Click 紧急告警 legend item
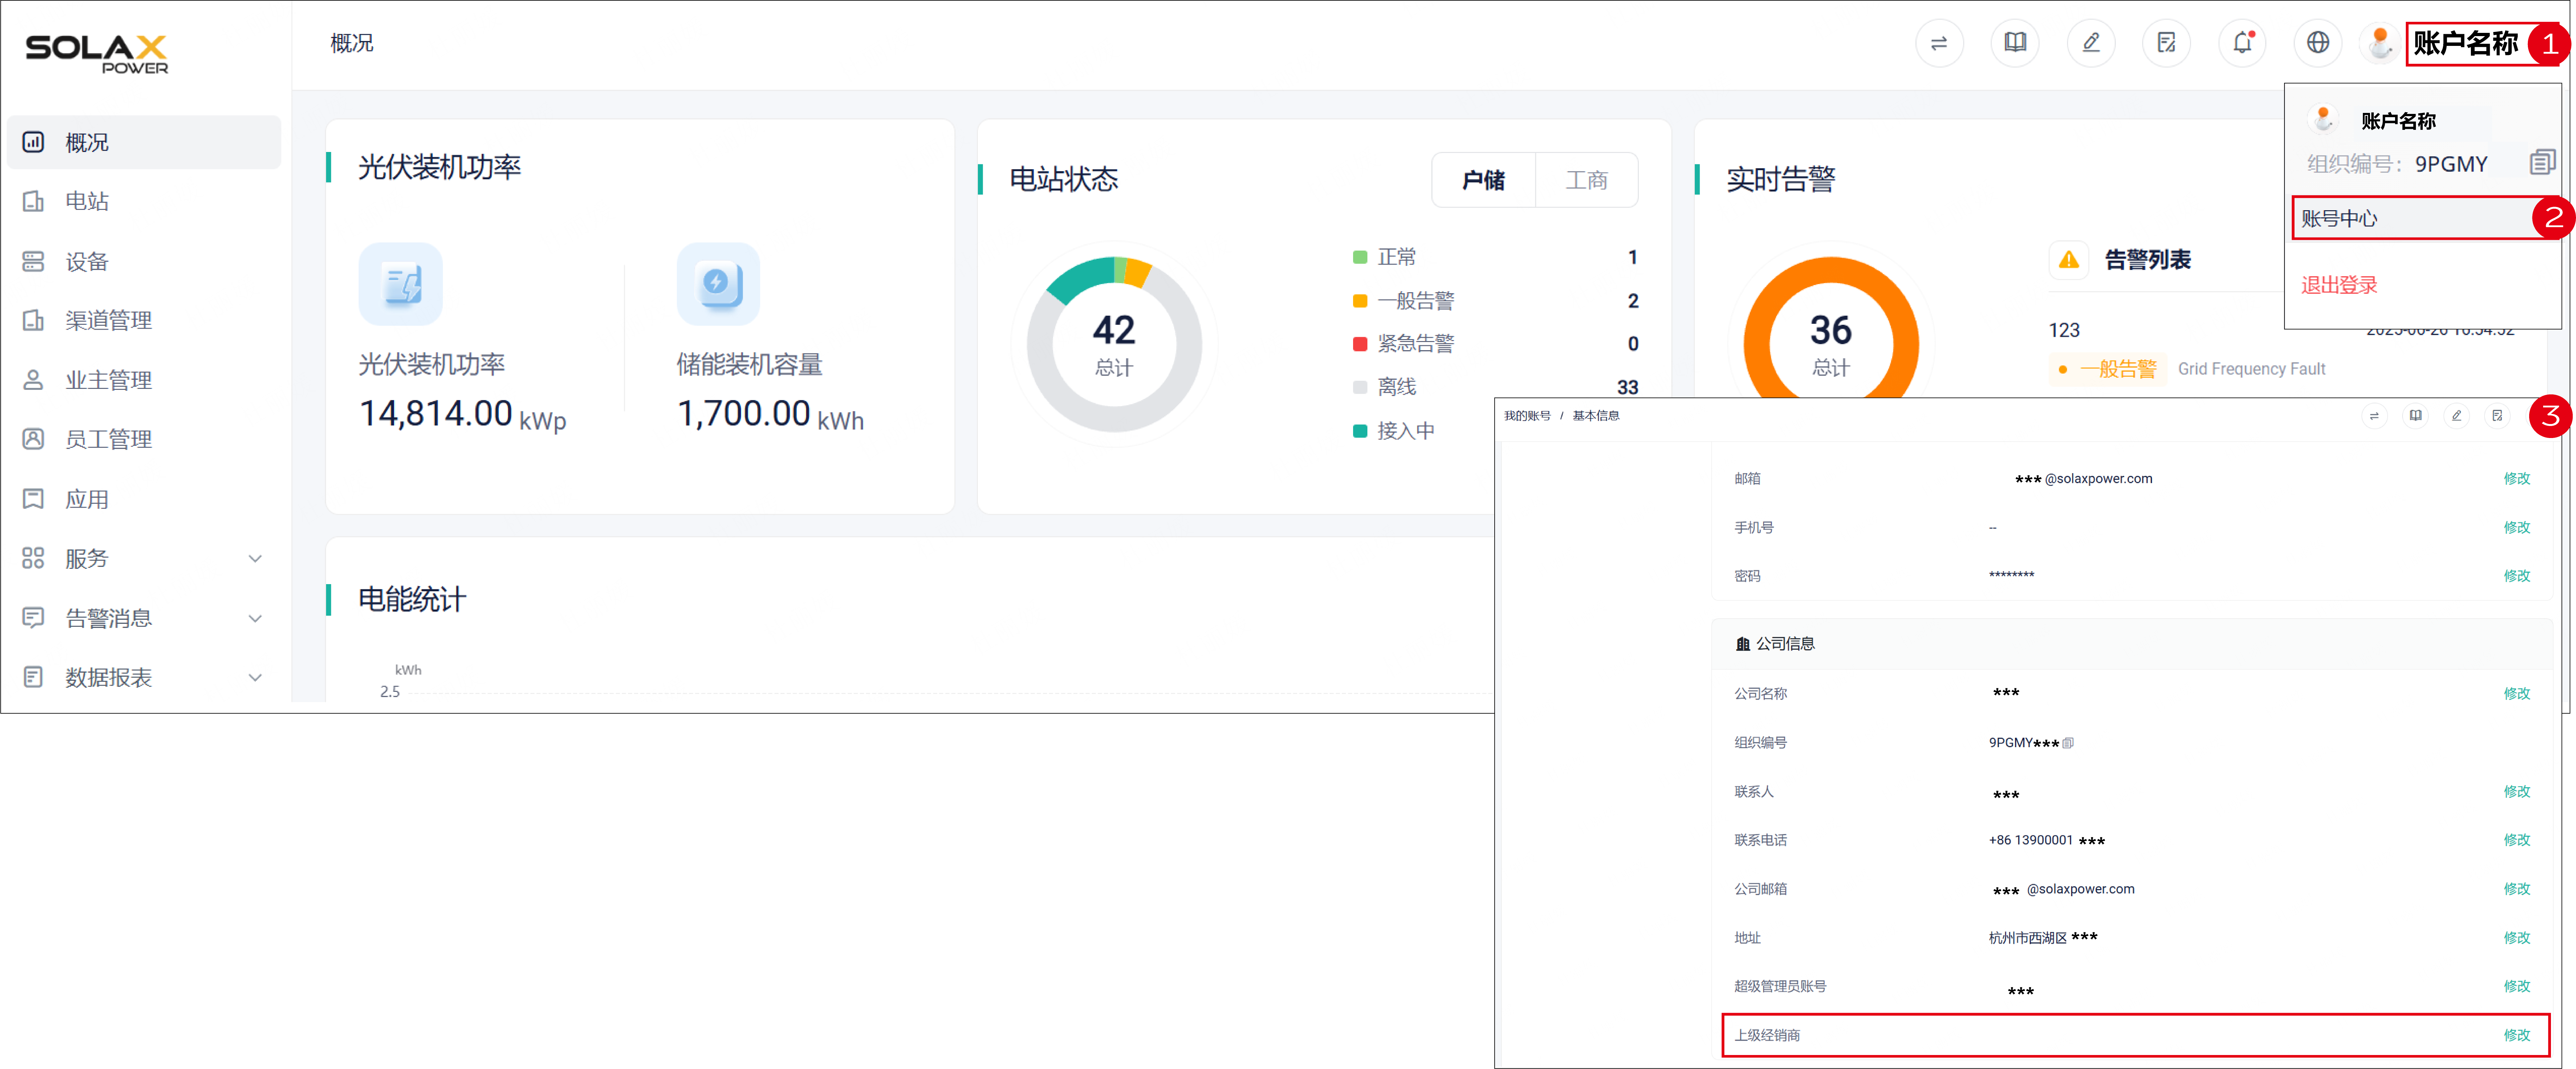Image resolution: width=2576 pixels, height=1069 pixels. 1404,344
